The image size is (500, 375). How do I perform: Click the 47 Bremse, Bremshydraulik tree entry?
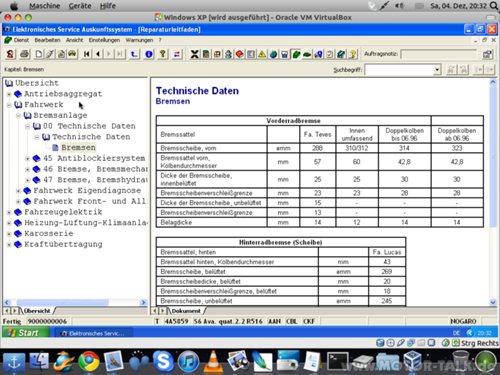(x=95, y=180)
